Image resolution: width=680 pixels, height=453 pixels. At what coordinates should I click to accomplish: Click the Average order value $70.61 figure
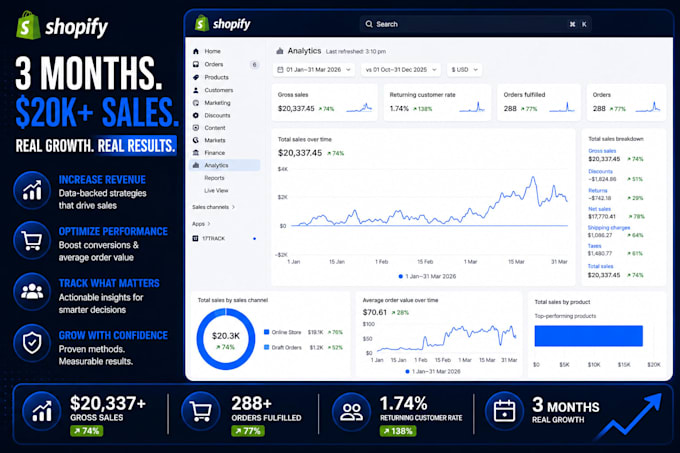click(375, 312)
